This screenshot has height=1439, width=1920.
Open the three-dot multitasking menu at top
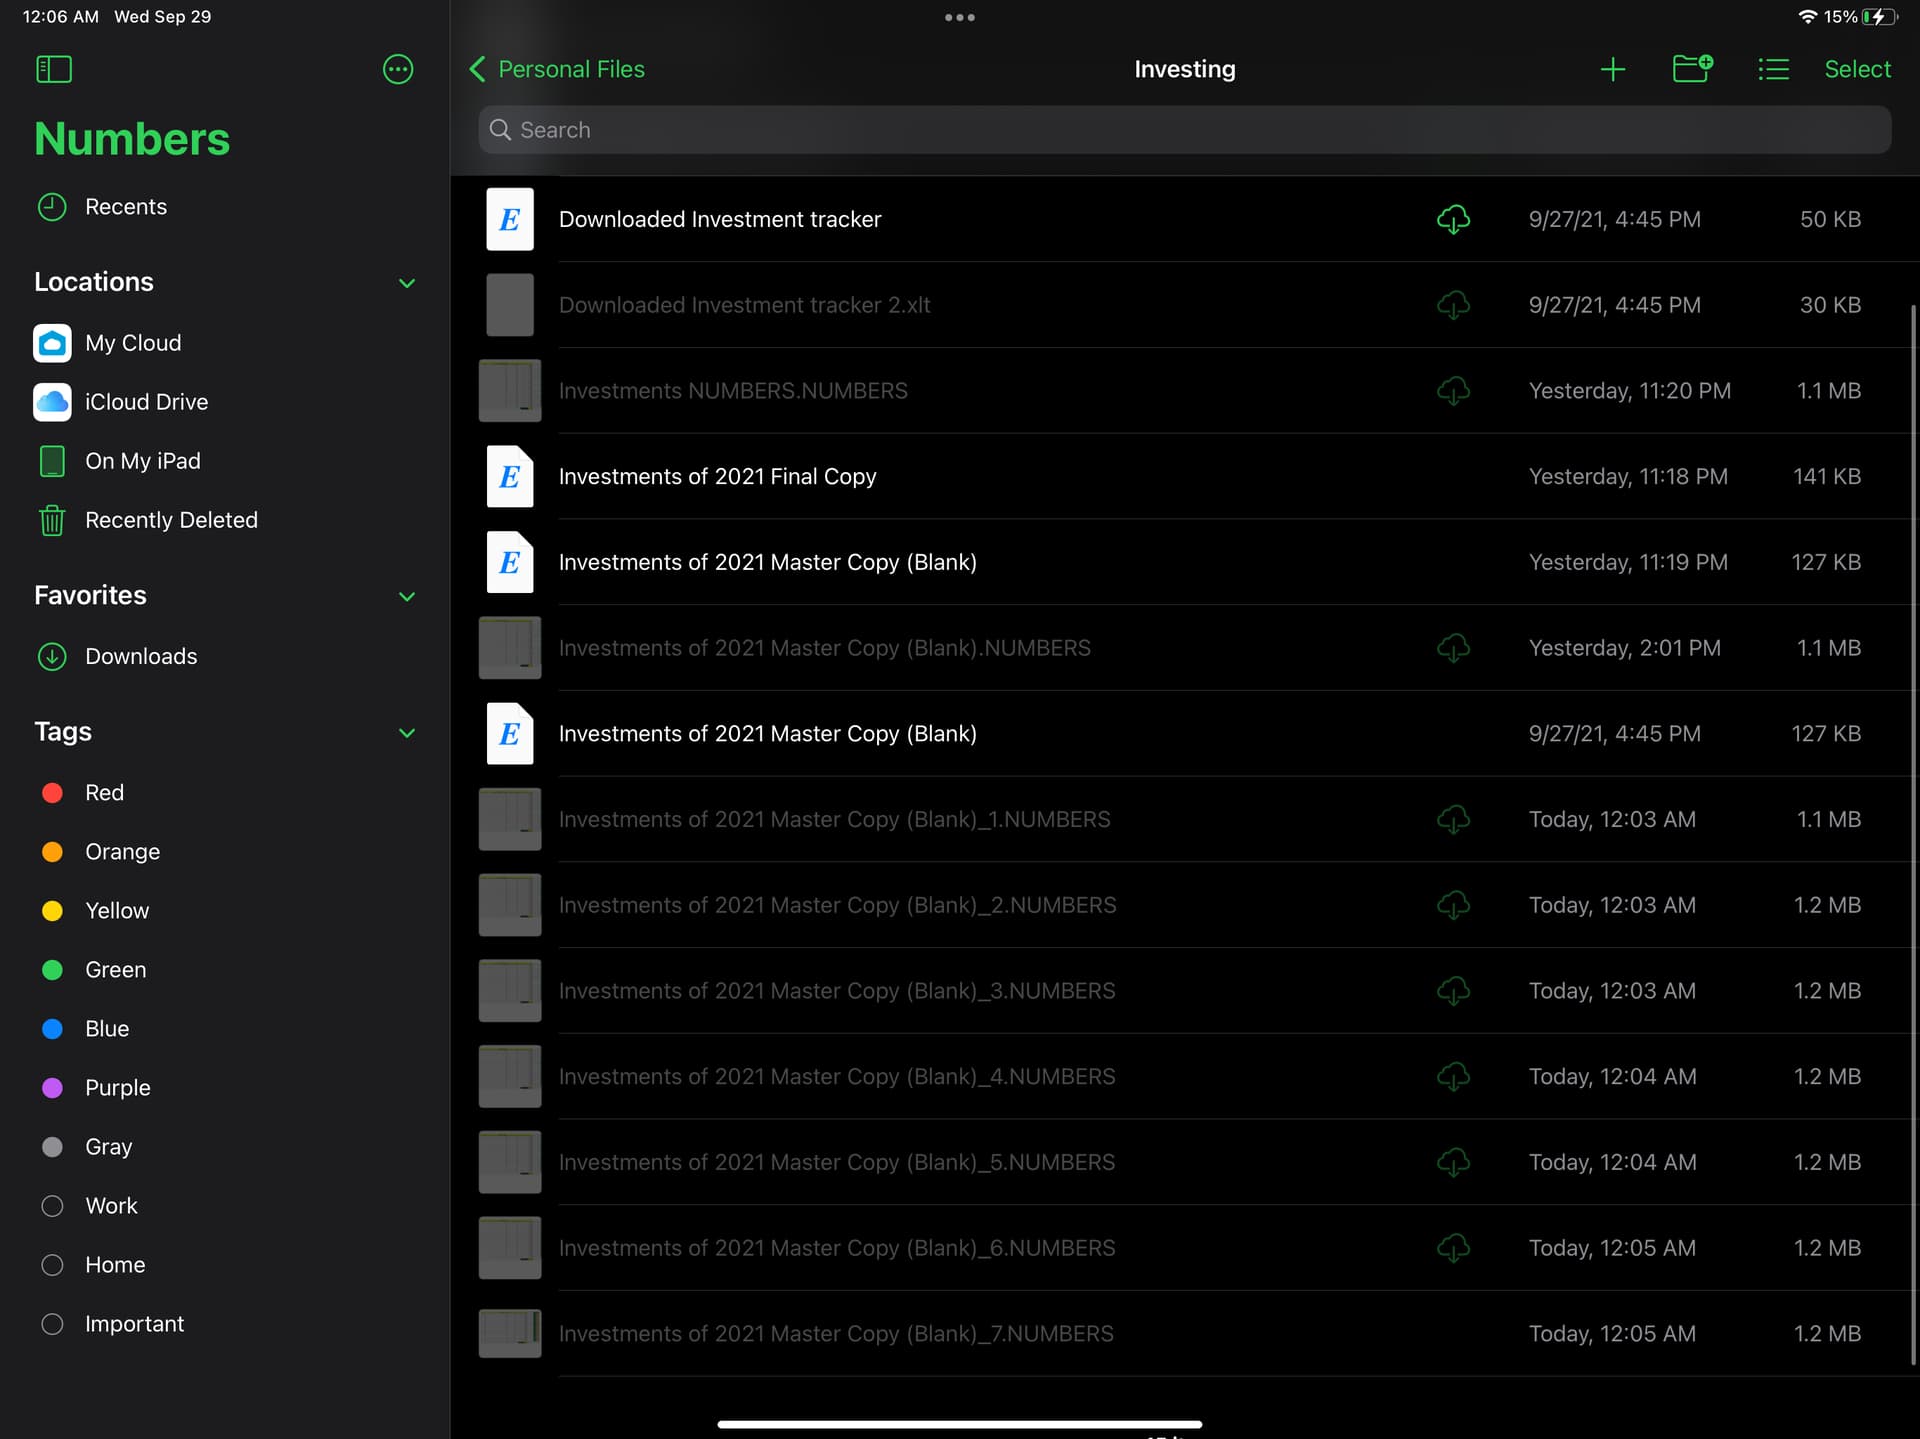click(959, 17)
